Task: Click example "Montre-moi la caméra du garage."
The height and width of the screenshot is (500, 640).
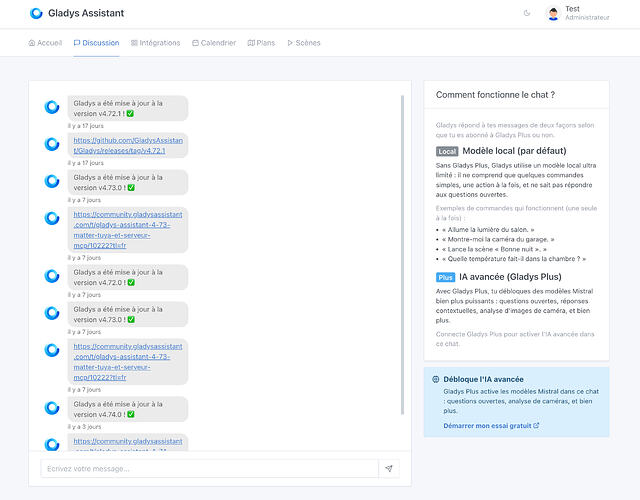Action: [498, 240]
